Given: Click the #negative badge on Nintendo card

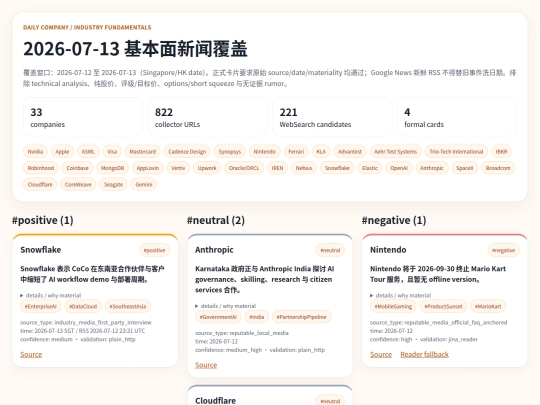Looking at the screenshot, I should [x=503, y=250].
